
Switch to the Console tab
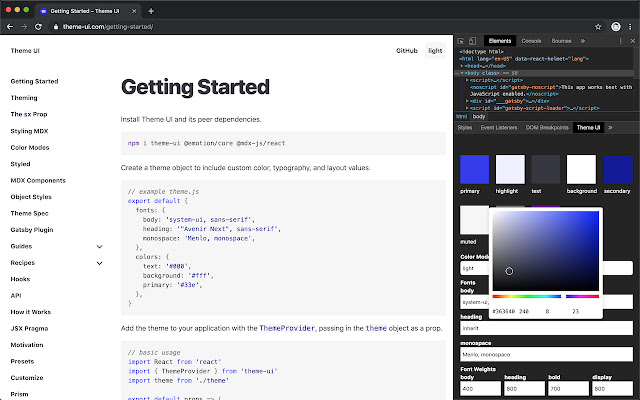point(531,41)
